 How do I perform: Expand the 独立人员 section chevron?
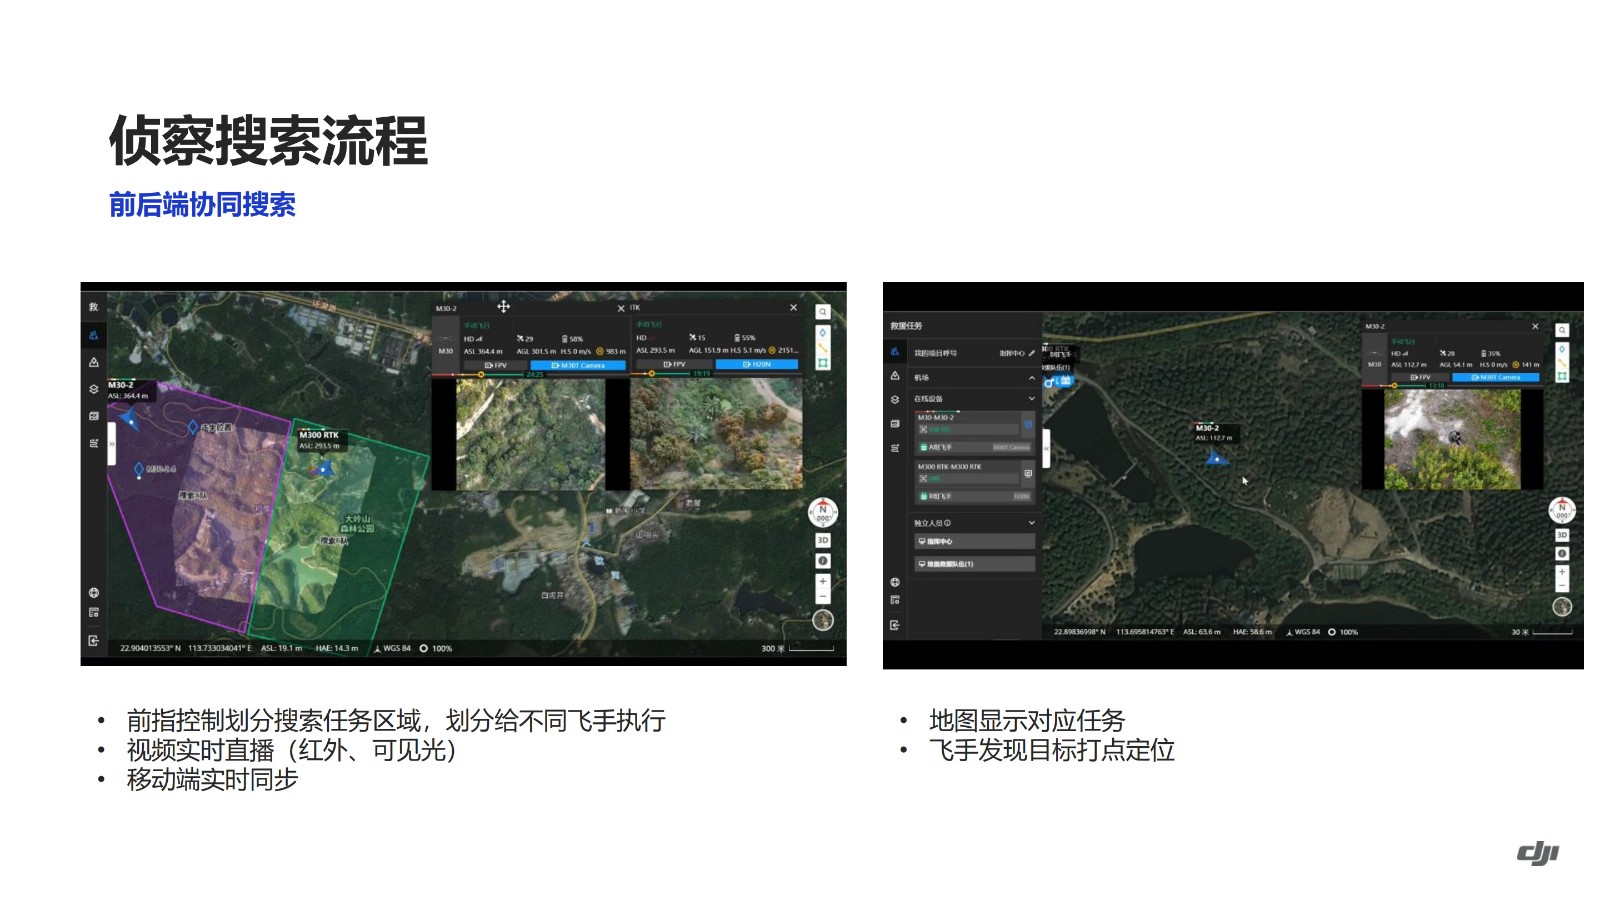coord(1032,523)
